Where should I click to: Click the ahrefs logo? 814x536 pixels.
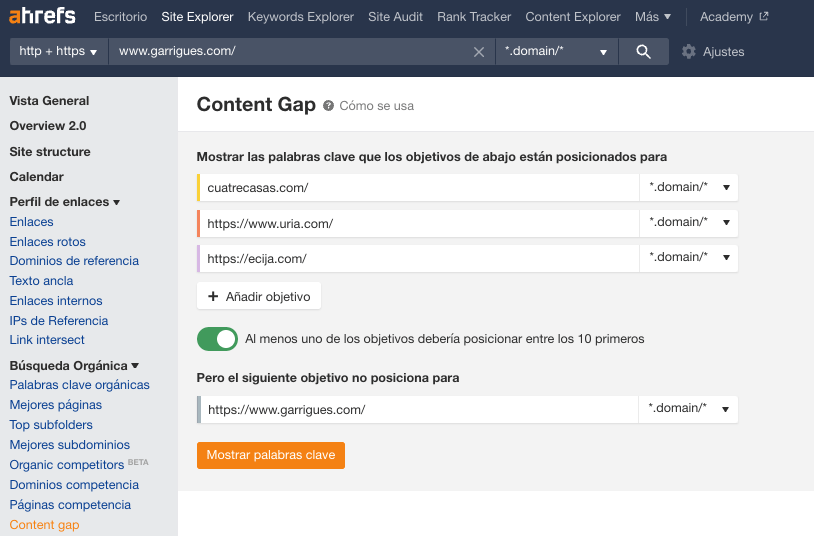coord(42,16)
